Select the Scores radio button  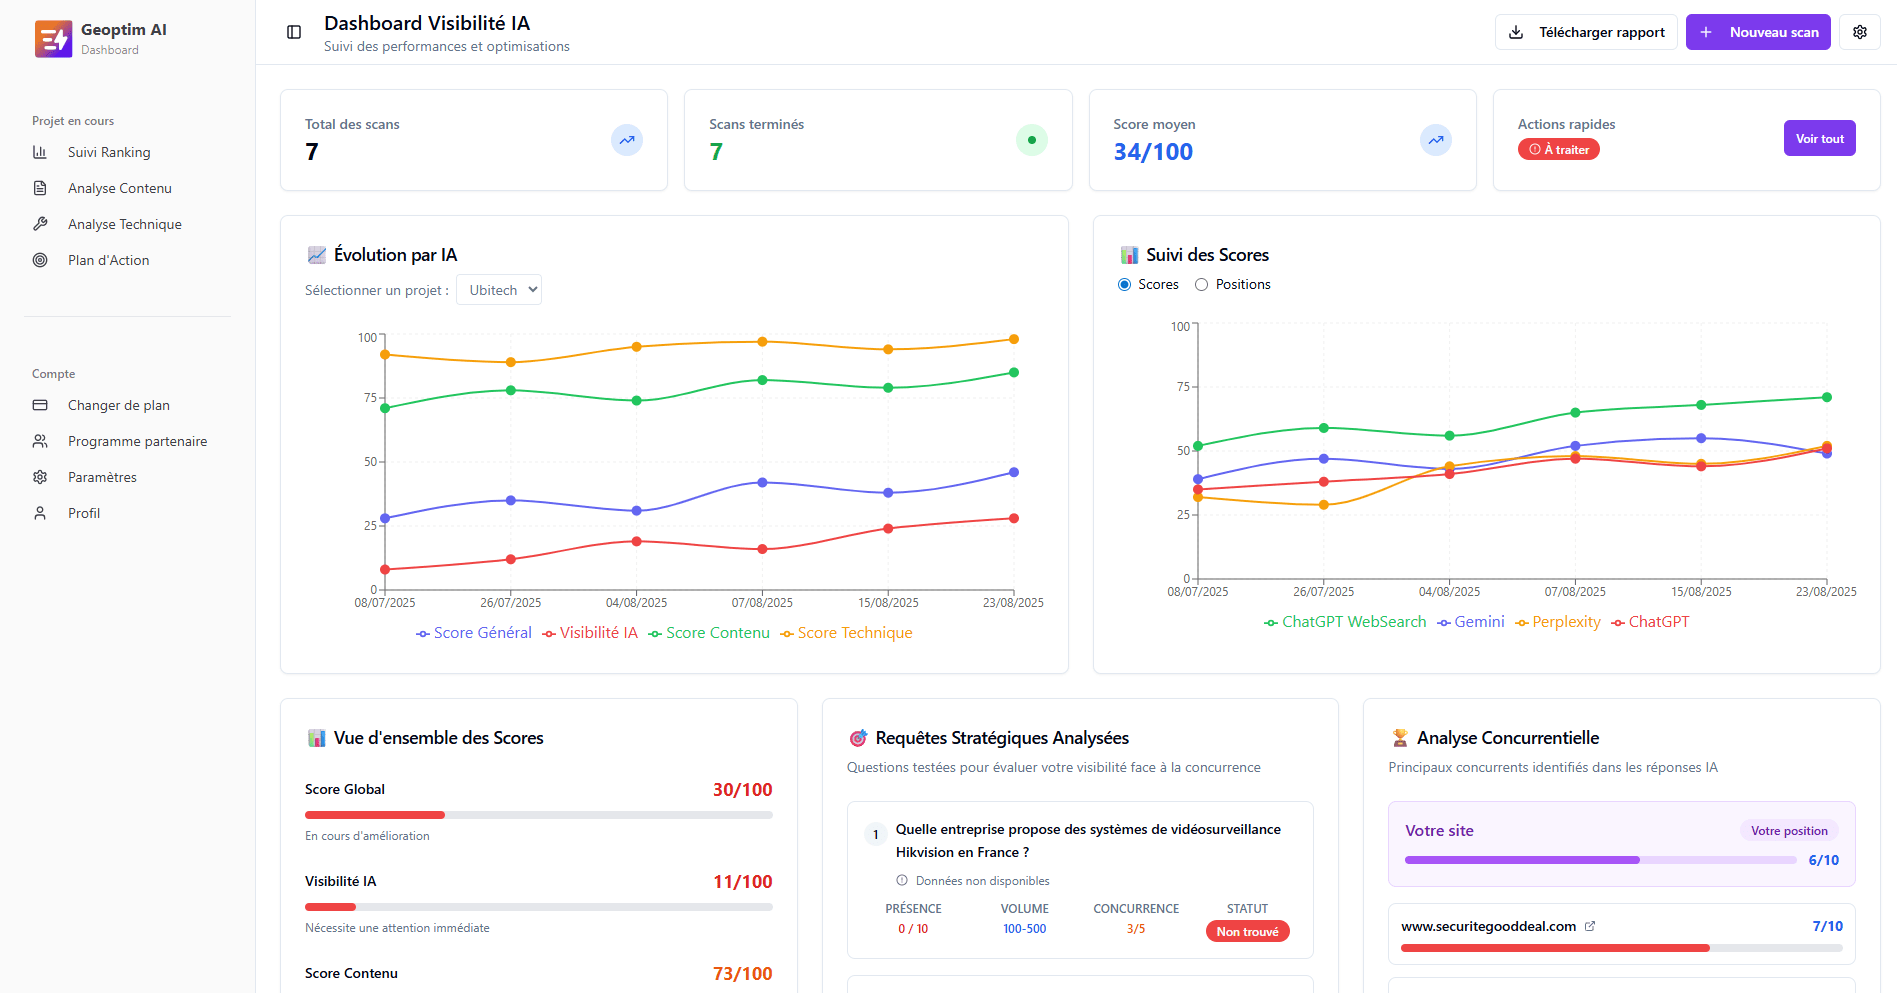click(x=1125, y=285)
